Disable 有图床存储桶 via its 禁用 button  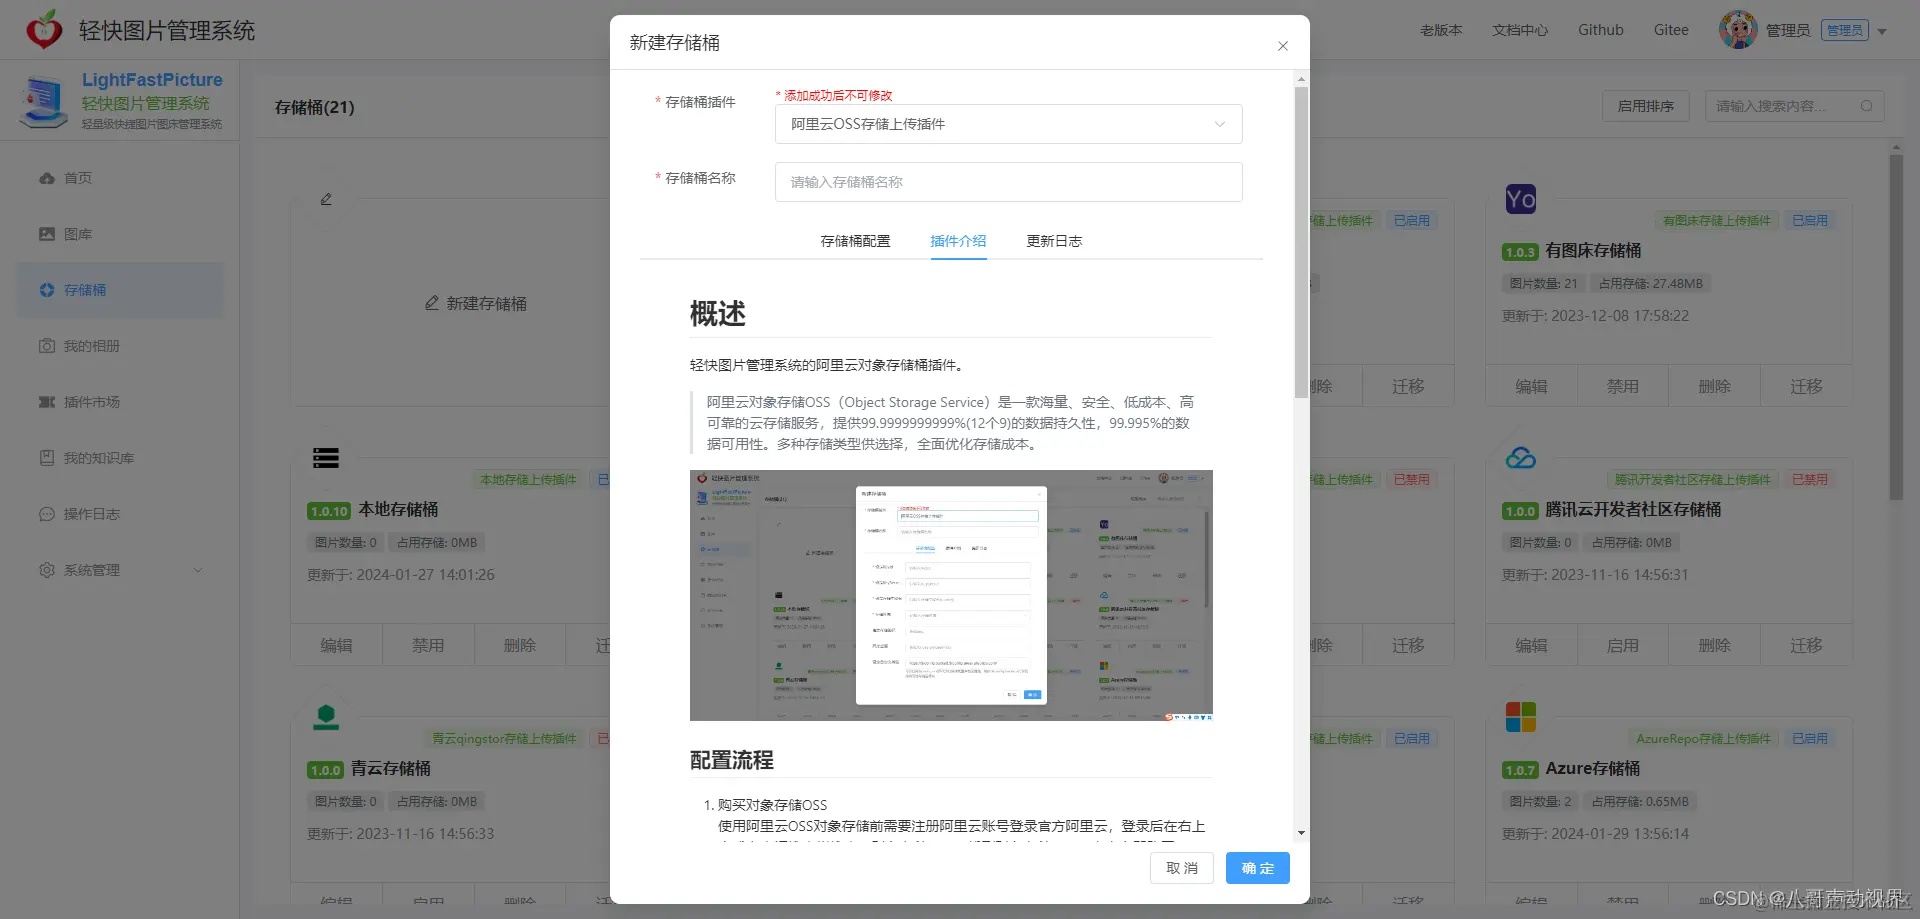(1623, 385)
